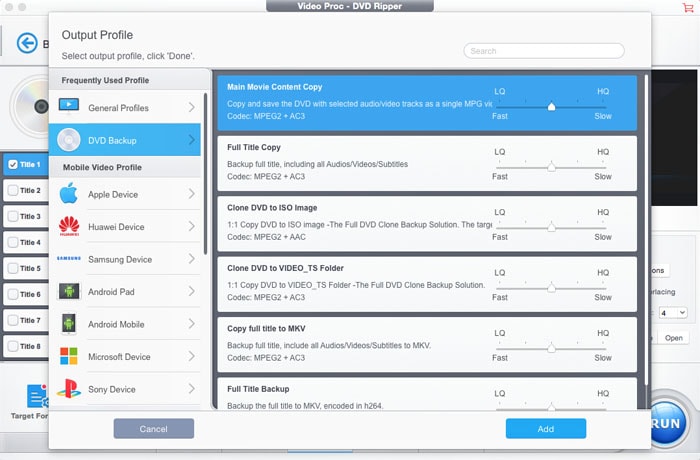The width and height of the screenshot is (700, 460).
Task: Click Clone DVD to ISO Image quality slider
Action: pyautogui.click(x=551, y=227)
